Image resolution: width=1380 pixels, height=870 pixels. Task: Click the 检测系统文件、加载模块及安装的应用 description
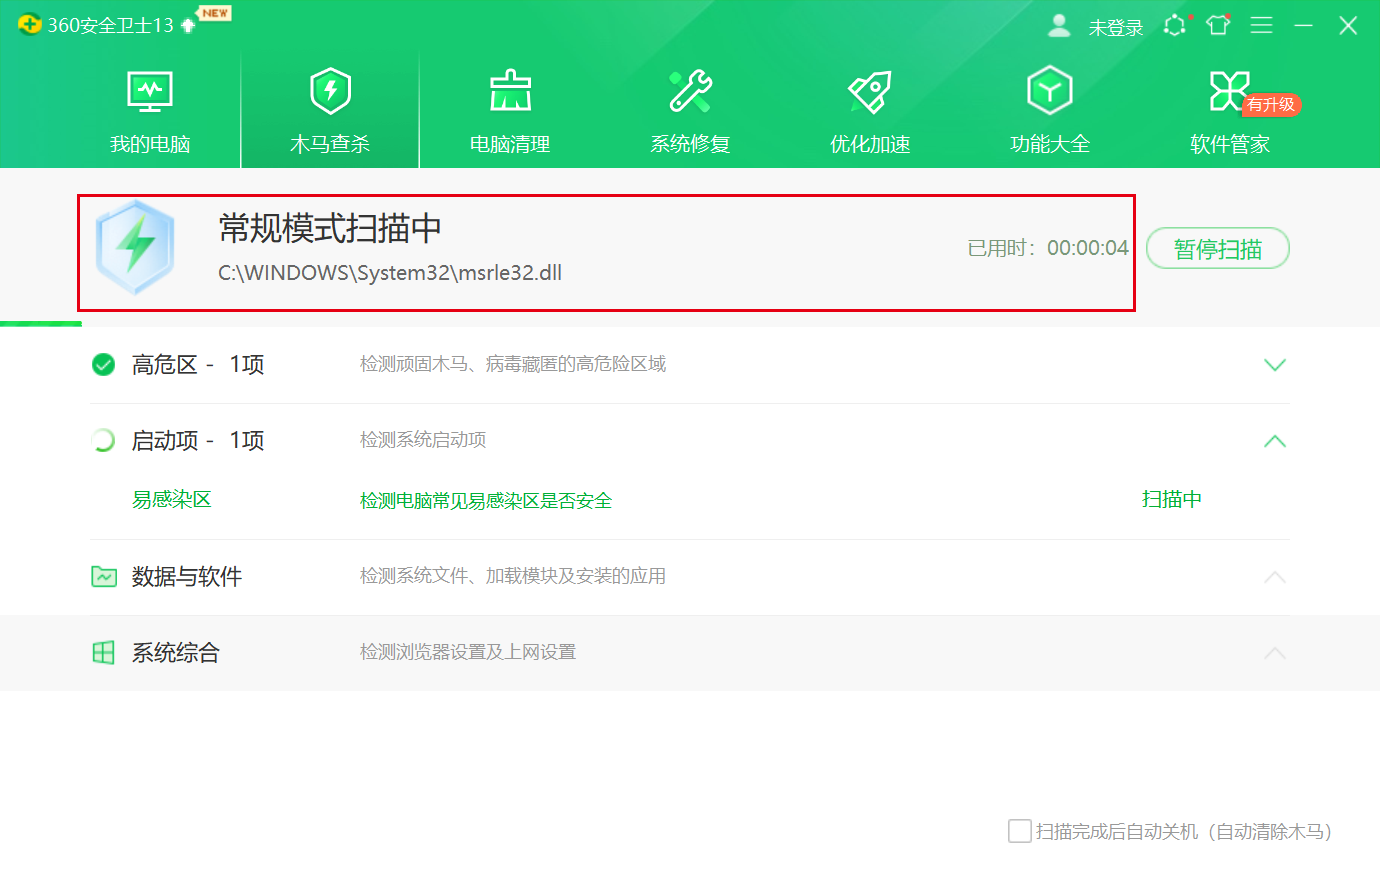coord(513,576)
